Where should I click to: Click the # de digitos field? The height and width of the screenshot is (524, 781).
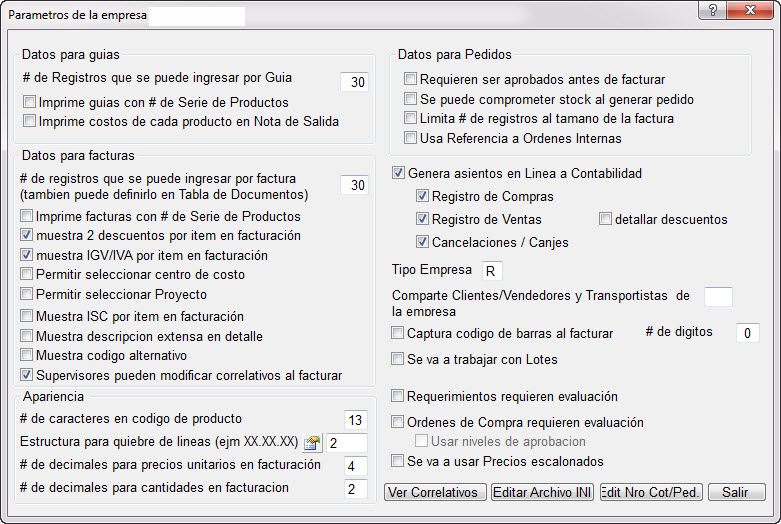pyautogui.click(x=748, y=334)
